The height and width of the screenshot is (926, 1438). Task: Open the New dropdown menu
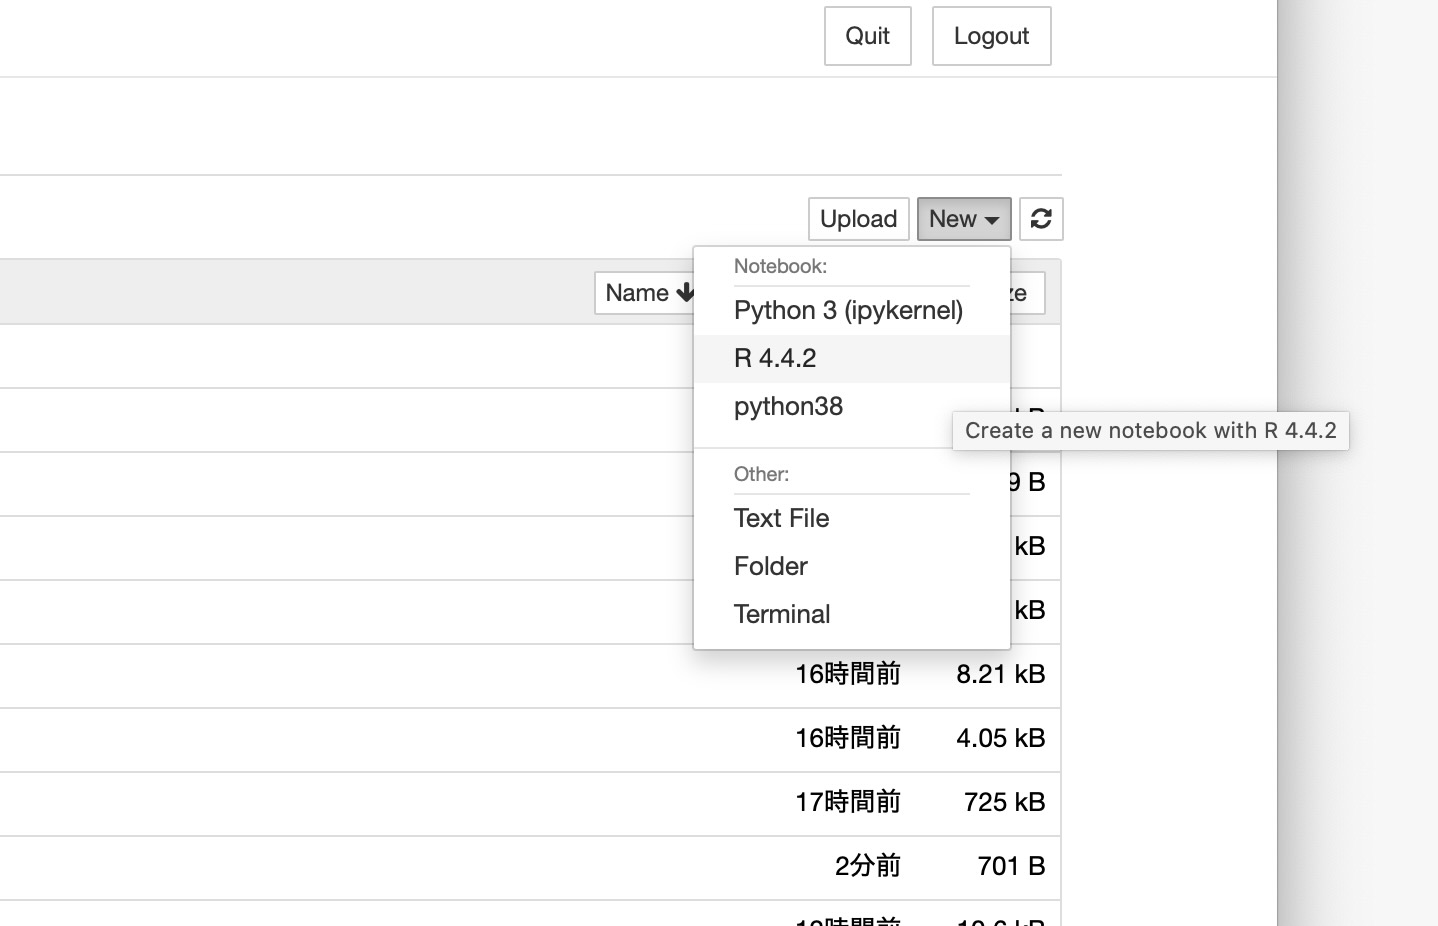click(963, 219)
